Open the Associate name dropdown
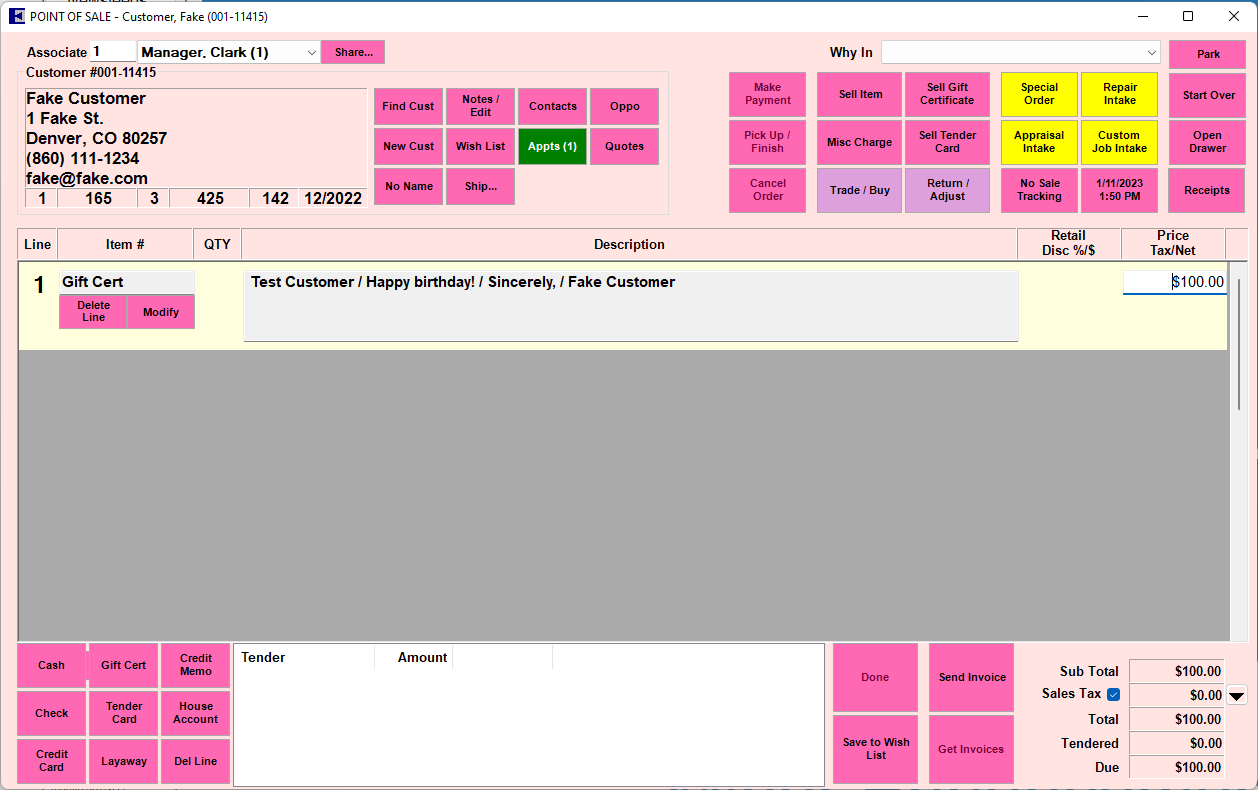Viewport: 1258px width, 790px height. click(x=311, y=52)
